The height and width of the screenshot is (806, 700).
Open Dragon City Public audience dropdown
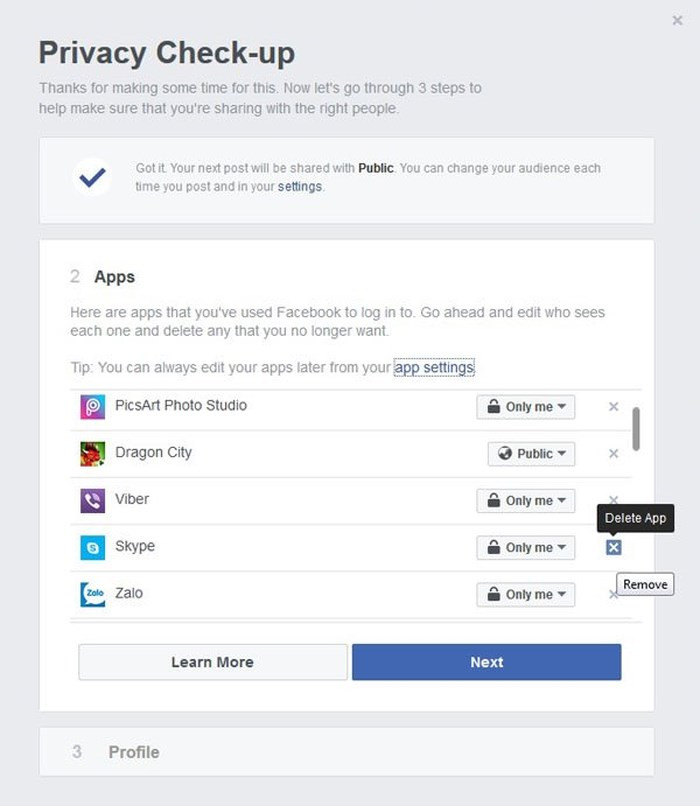pyautogui.click(x=531, y=453)
